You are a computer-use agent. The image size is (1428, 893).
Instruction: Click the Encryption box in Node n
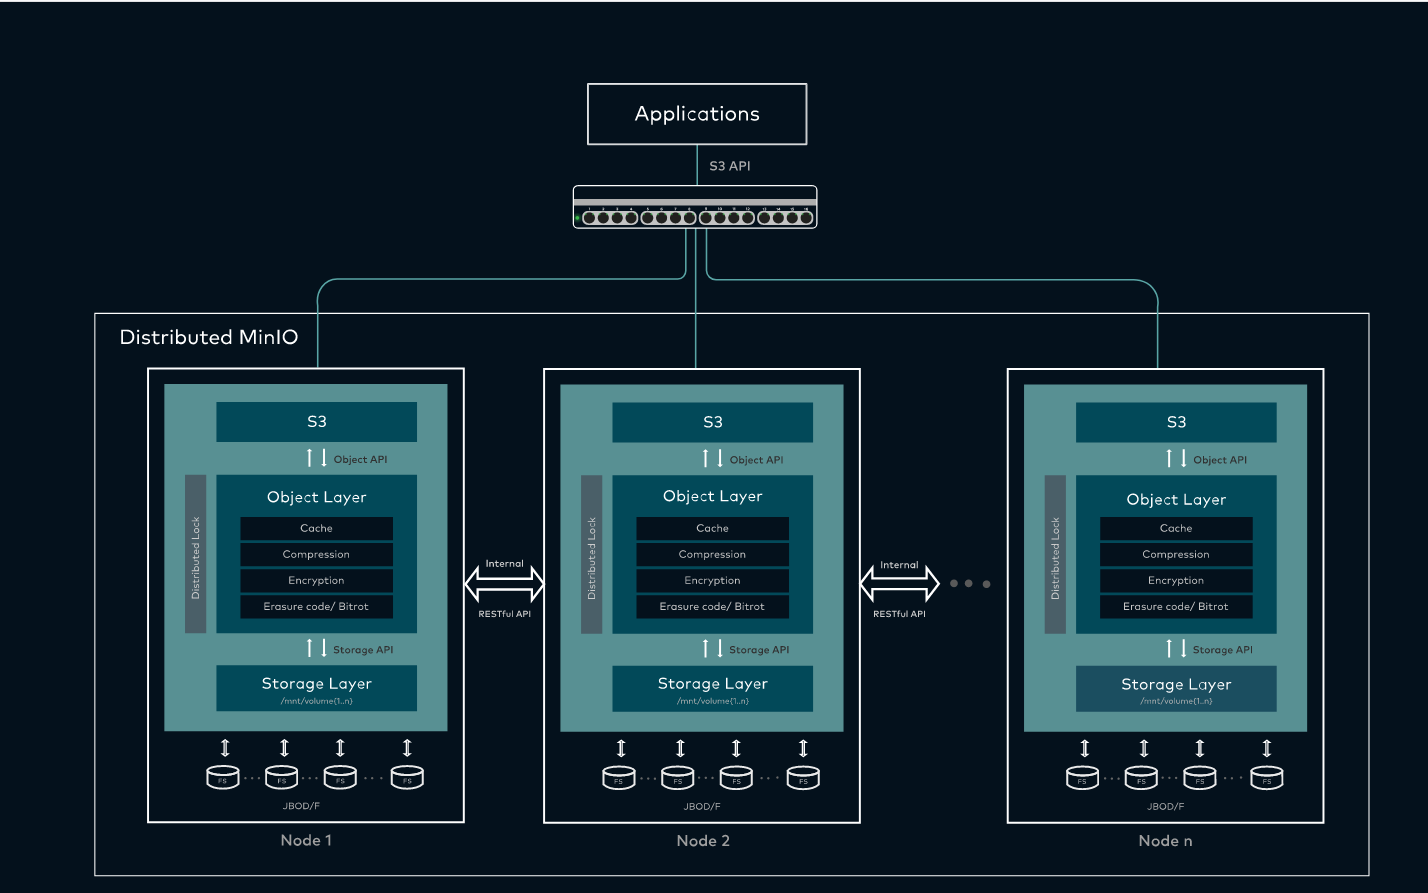[1176, 580]
